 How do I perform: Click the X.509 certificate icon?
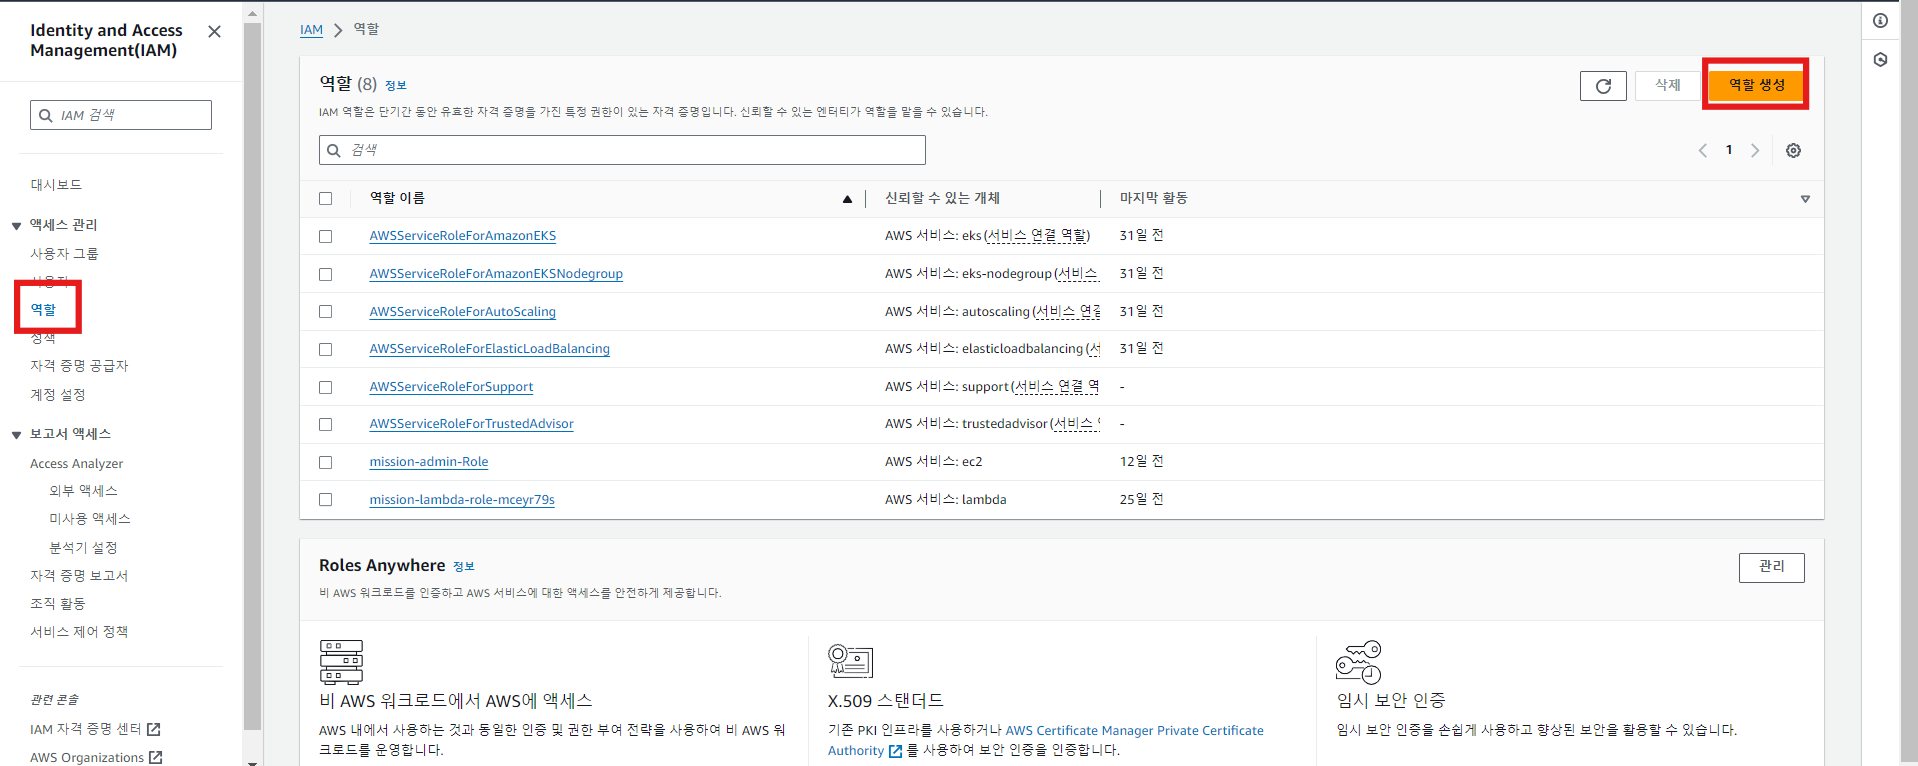(x=850, y=662)
